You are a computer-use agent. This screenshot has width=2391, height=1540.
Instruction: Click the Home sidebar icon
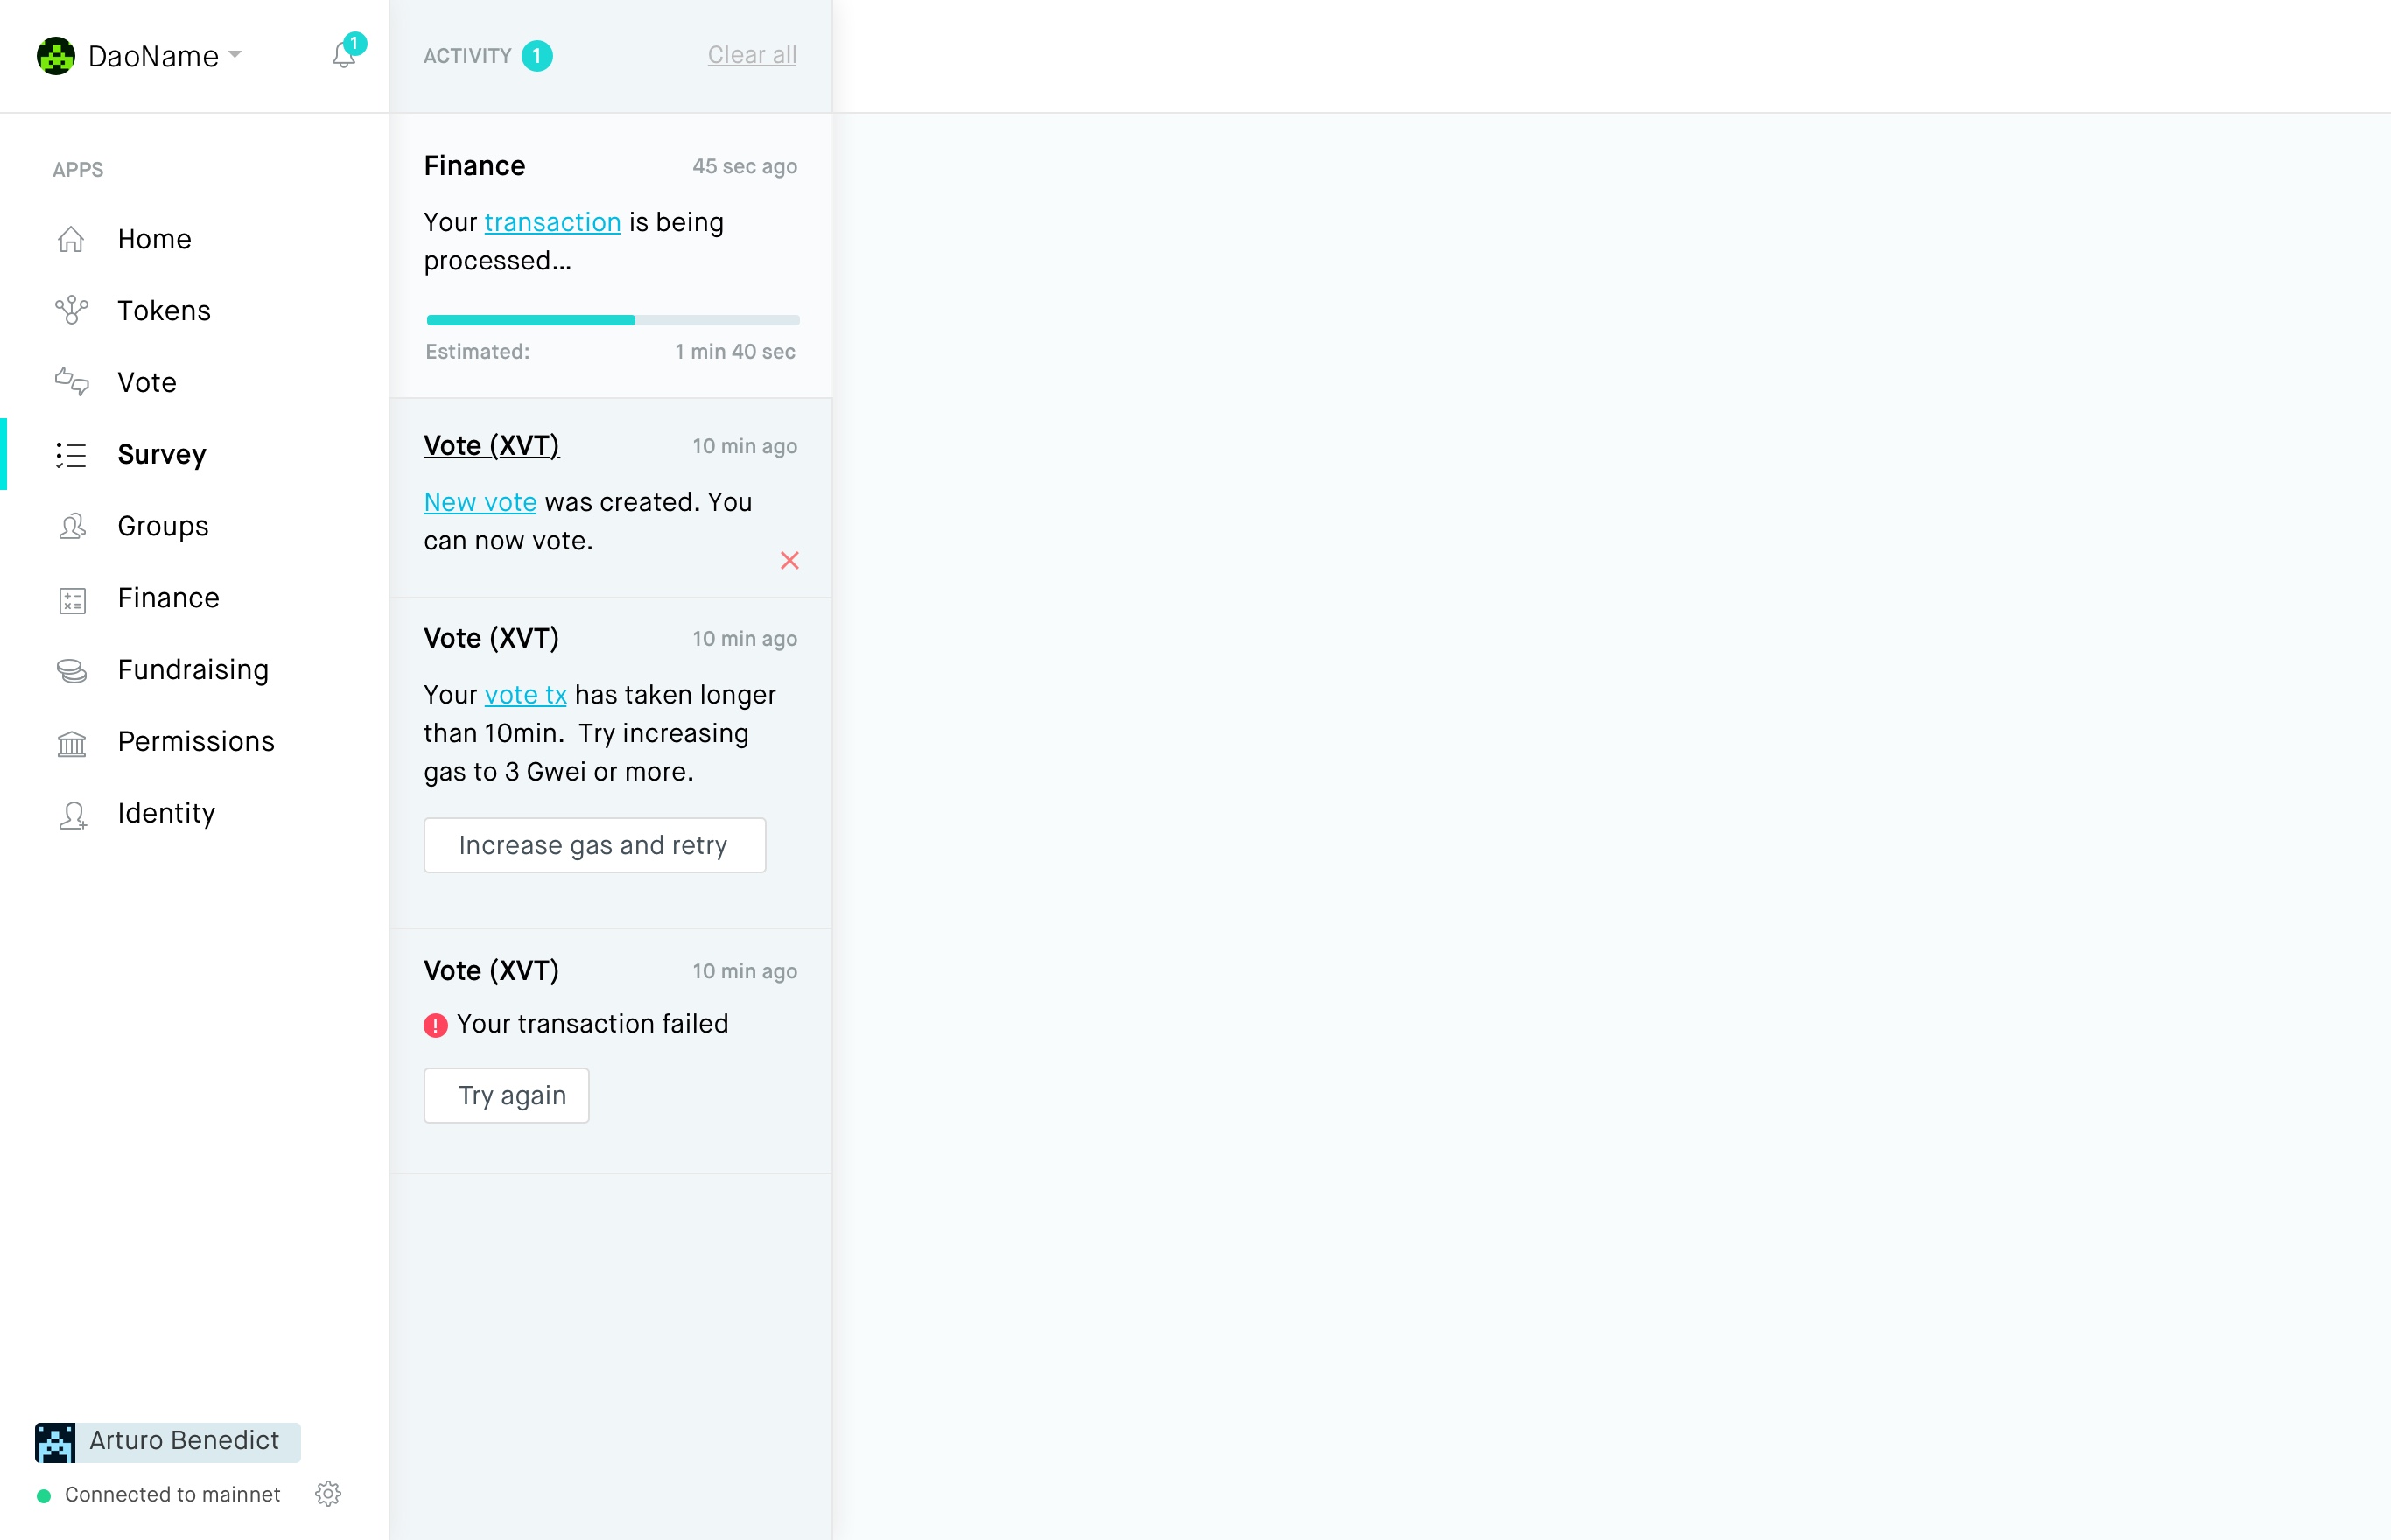coord(71,239)
